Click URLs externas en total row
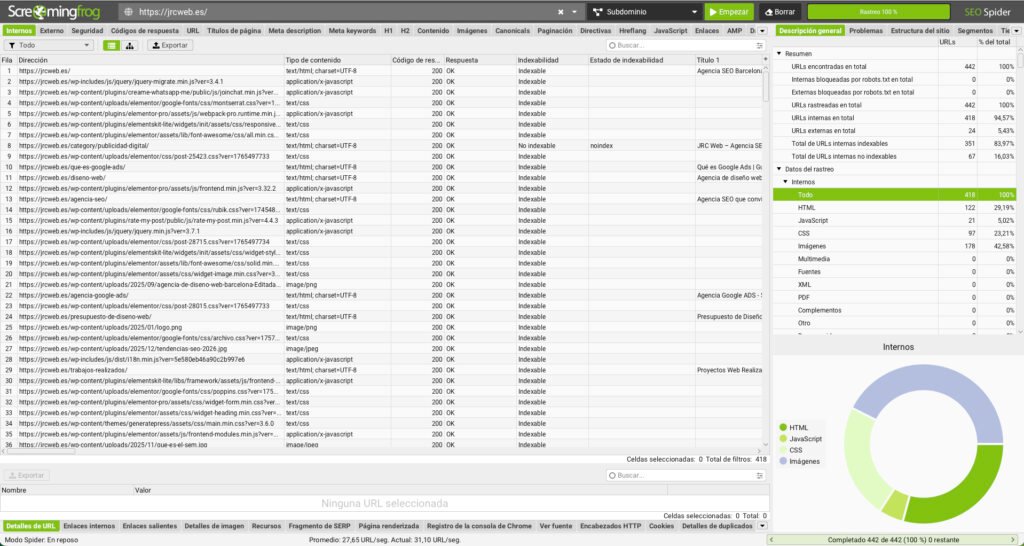 894,131
